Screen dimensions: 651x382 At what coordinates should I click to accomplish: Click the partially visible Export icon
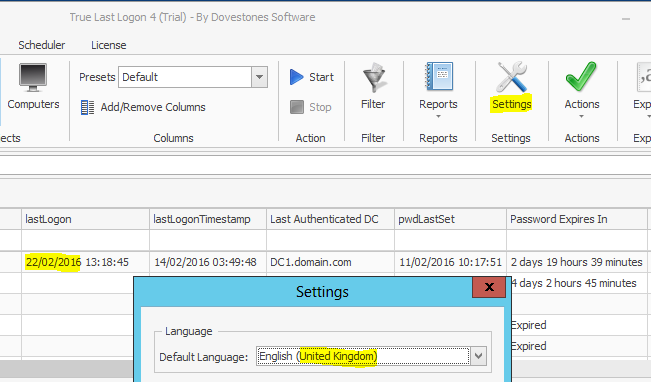(x=644, y=77)
